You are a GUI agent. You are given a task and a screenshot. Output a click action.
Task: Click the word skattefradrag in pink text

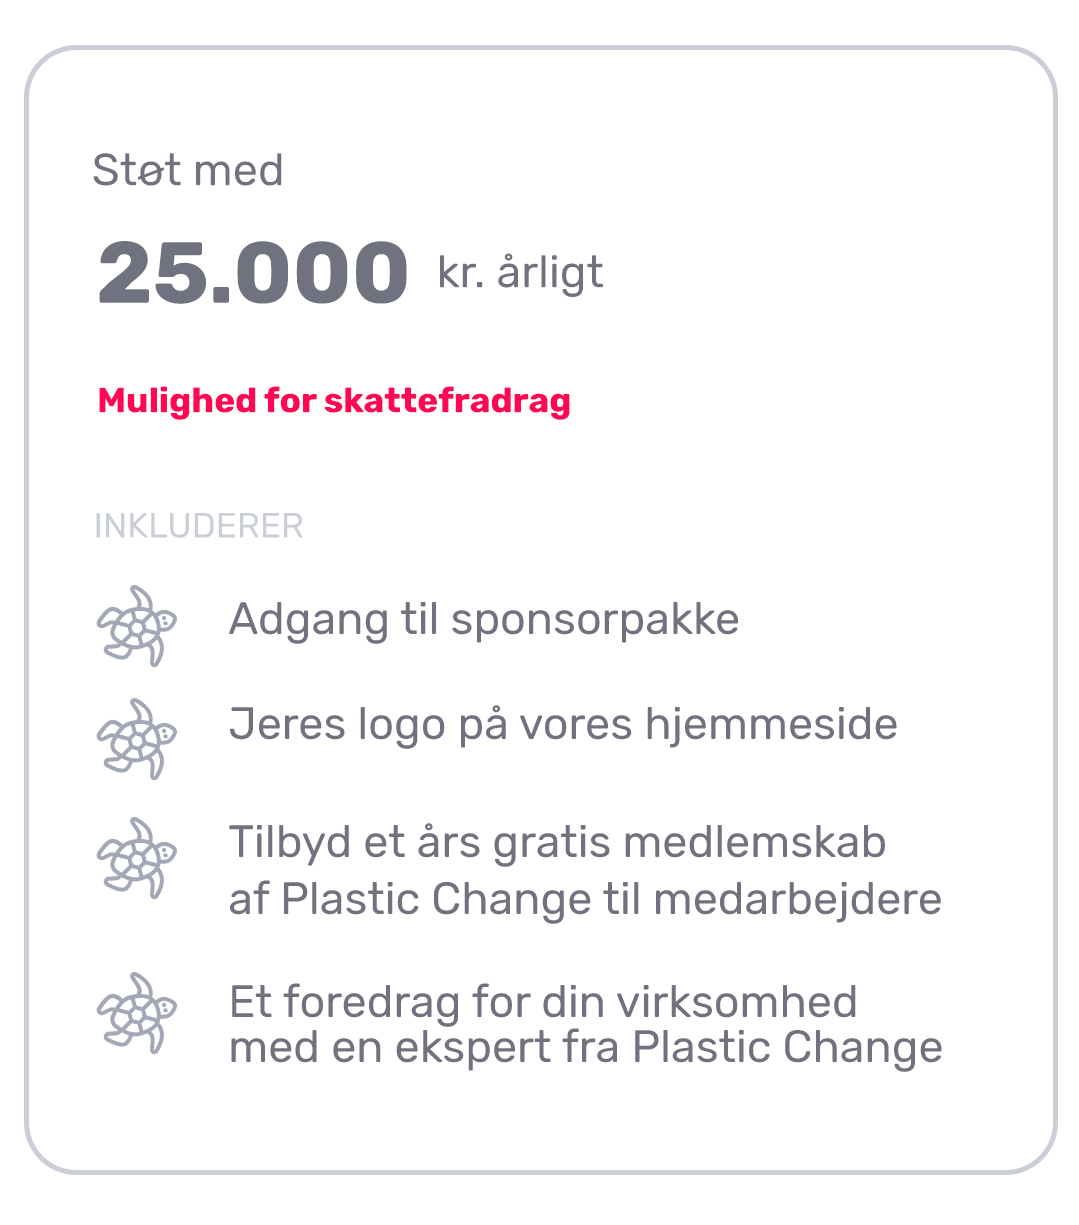coord(447,400)
